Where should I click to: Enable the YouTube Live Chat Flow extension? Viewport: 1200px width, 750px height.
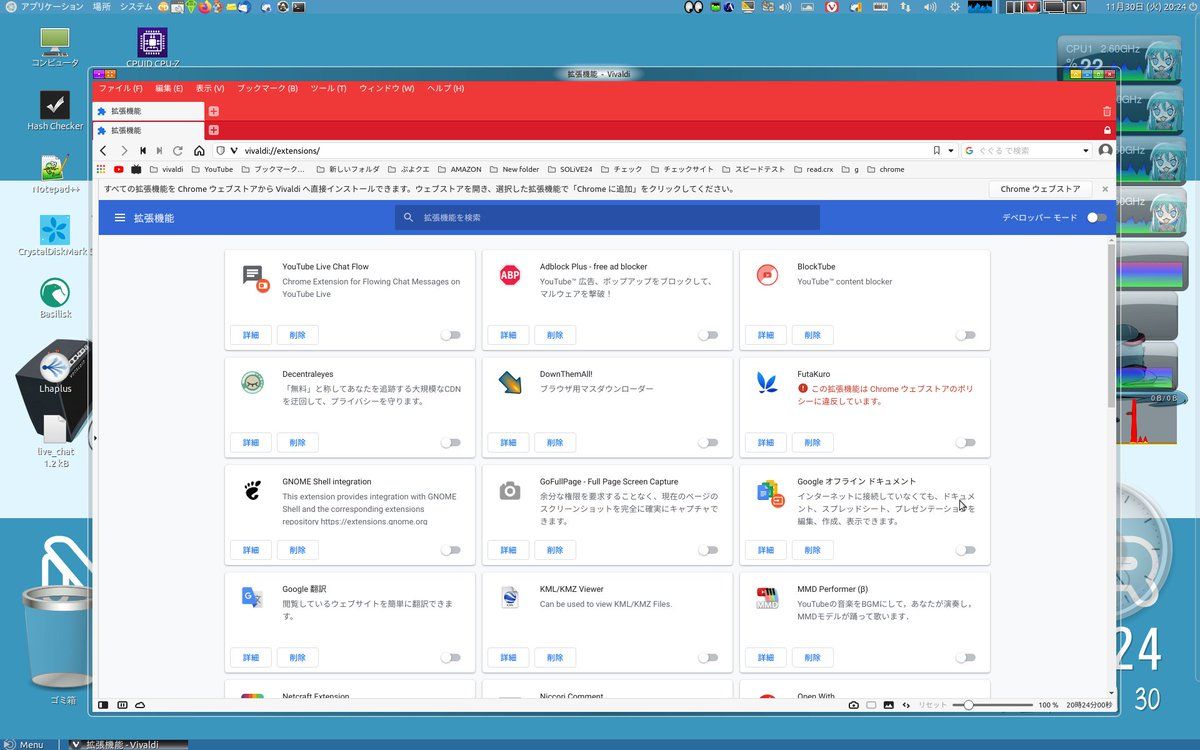coord(451,335)
